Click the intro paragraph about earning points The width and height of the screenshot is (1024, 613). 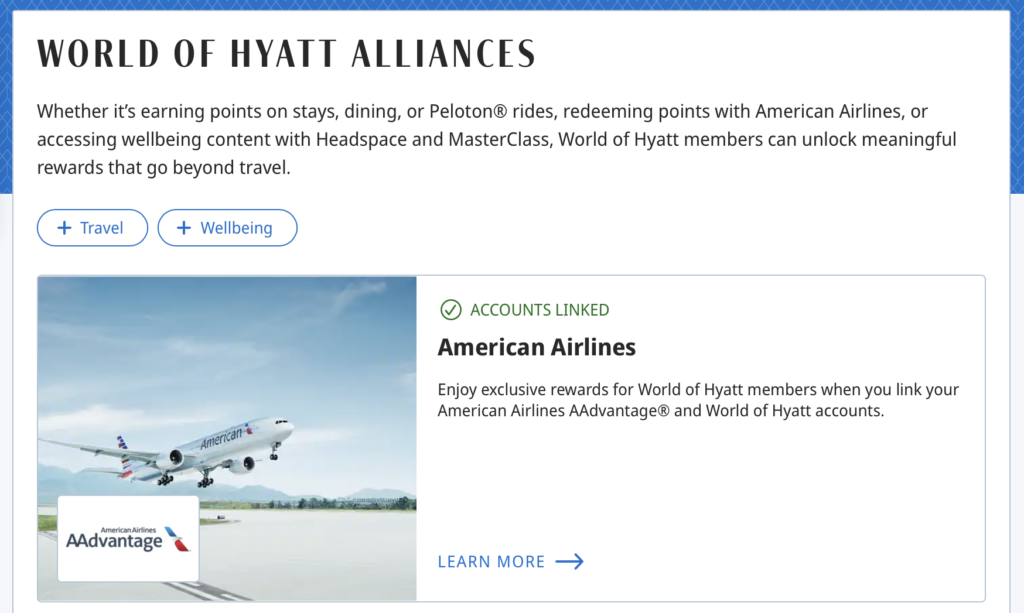click(x=497, y=139)
